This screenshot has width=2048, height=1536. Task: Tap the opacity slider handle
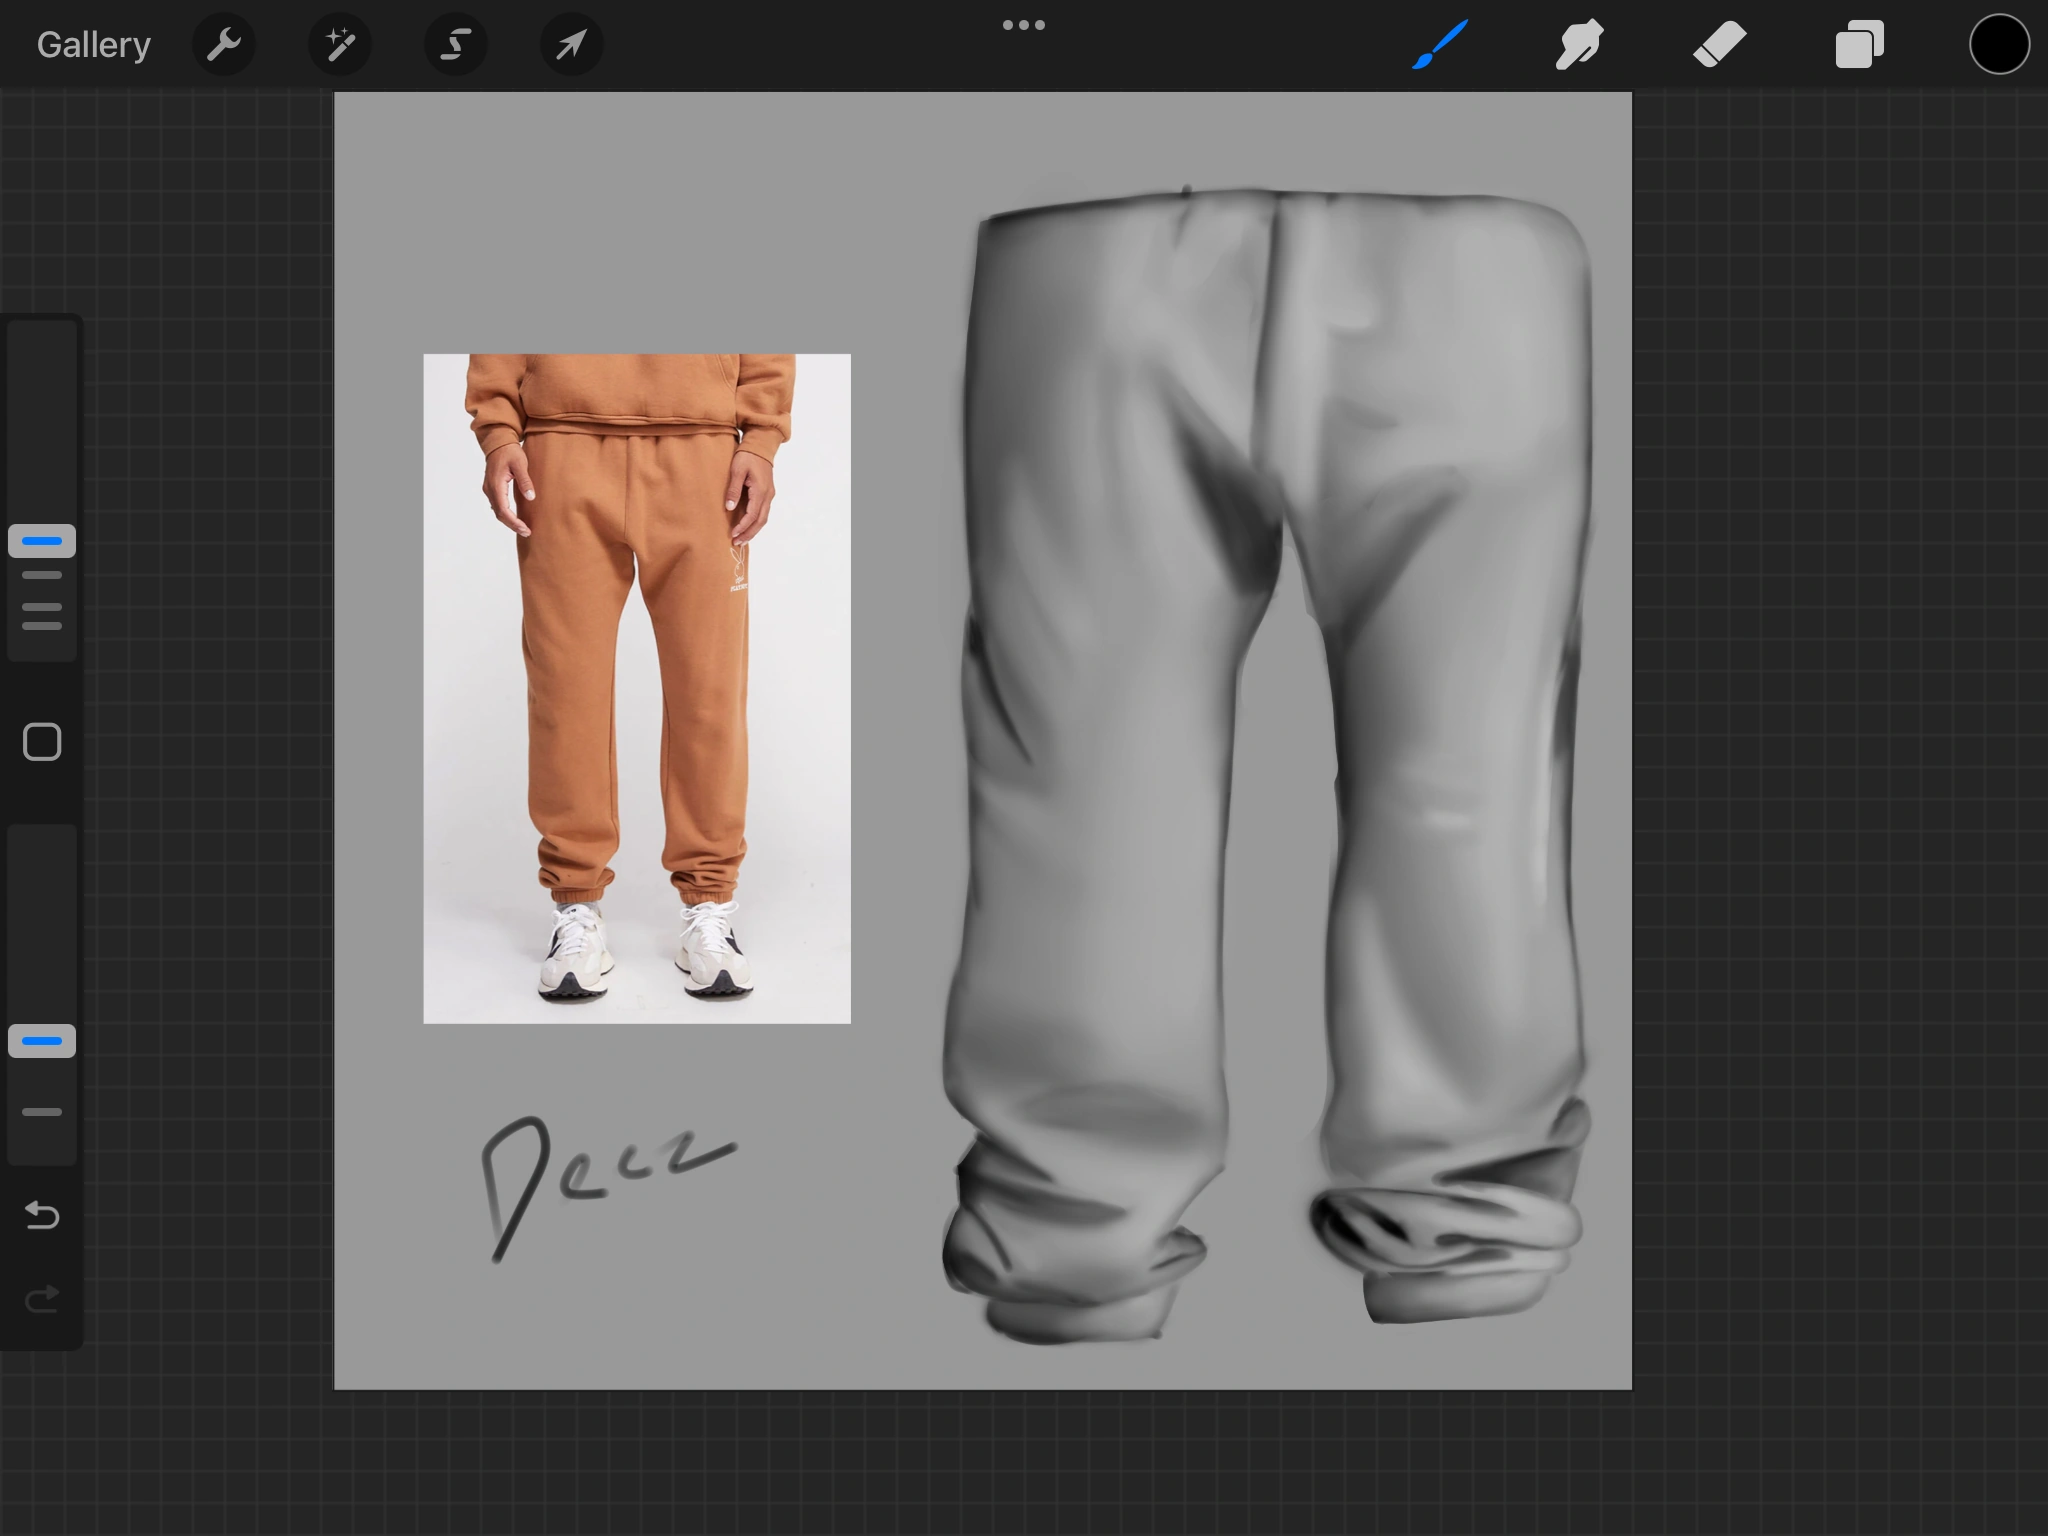[41, 1041]
